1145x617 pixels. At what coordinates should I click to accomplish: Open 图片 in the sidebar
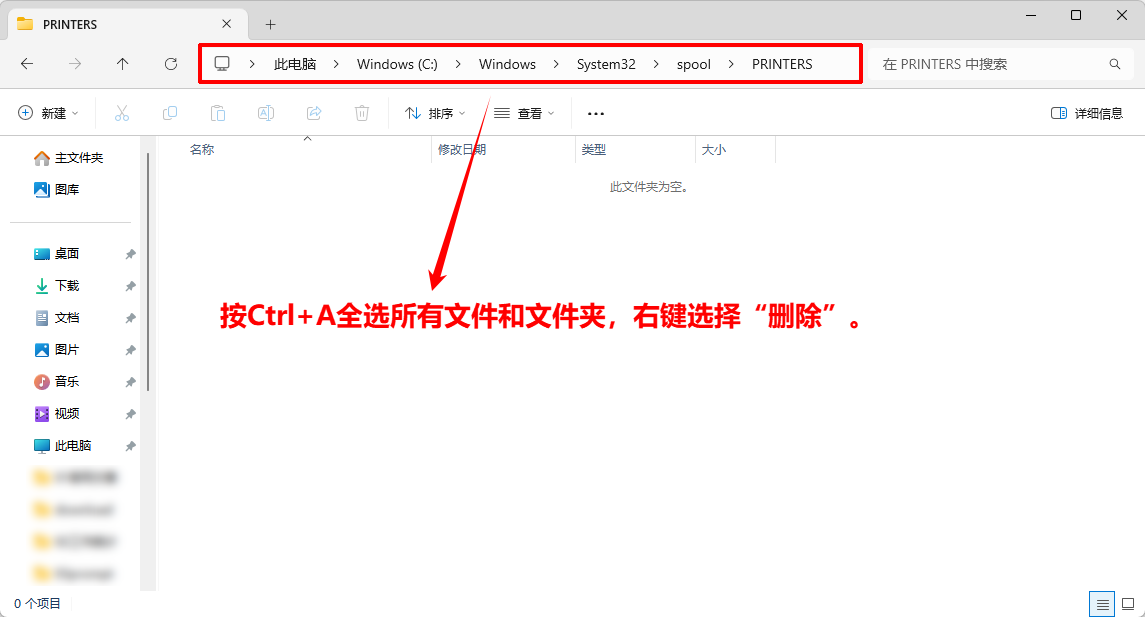click(57, 350)
